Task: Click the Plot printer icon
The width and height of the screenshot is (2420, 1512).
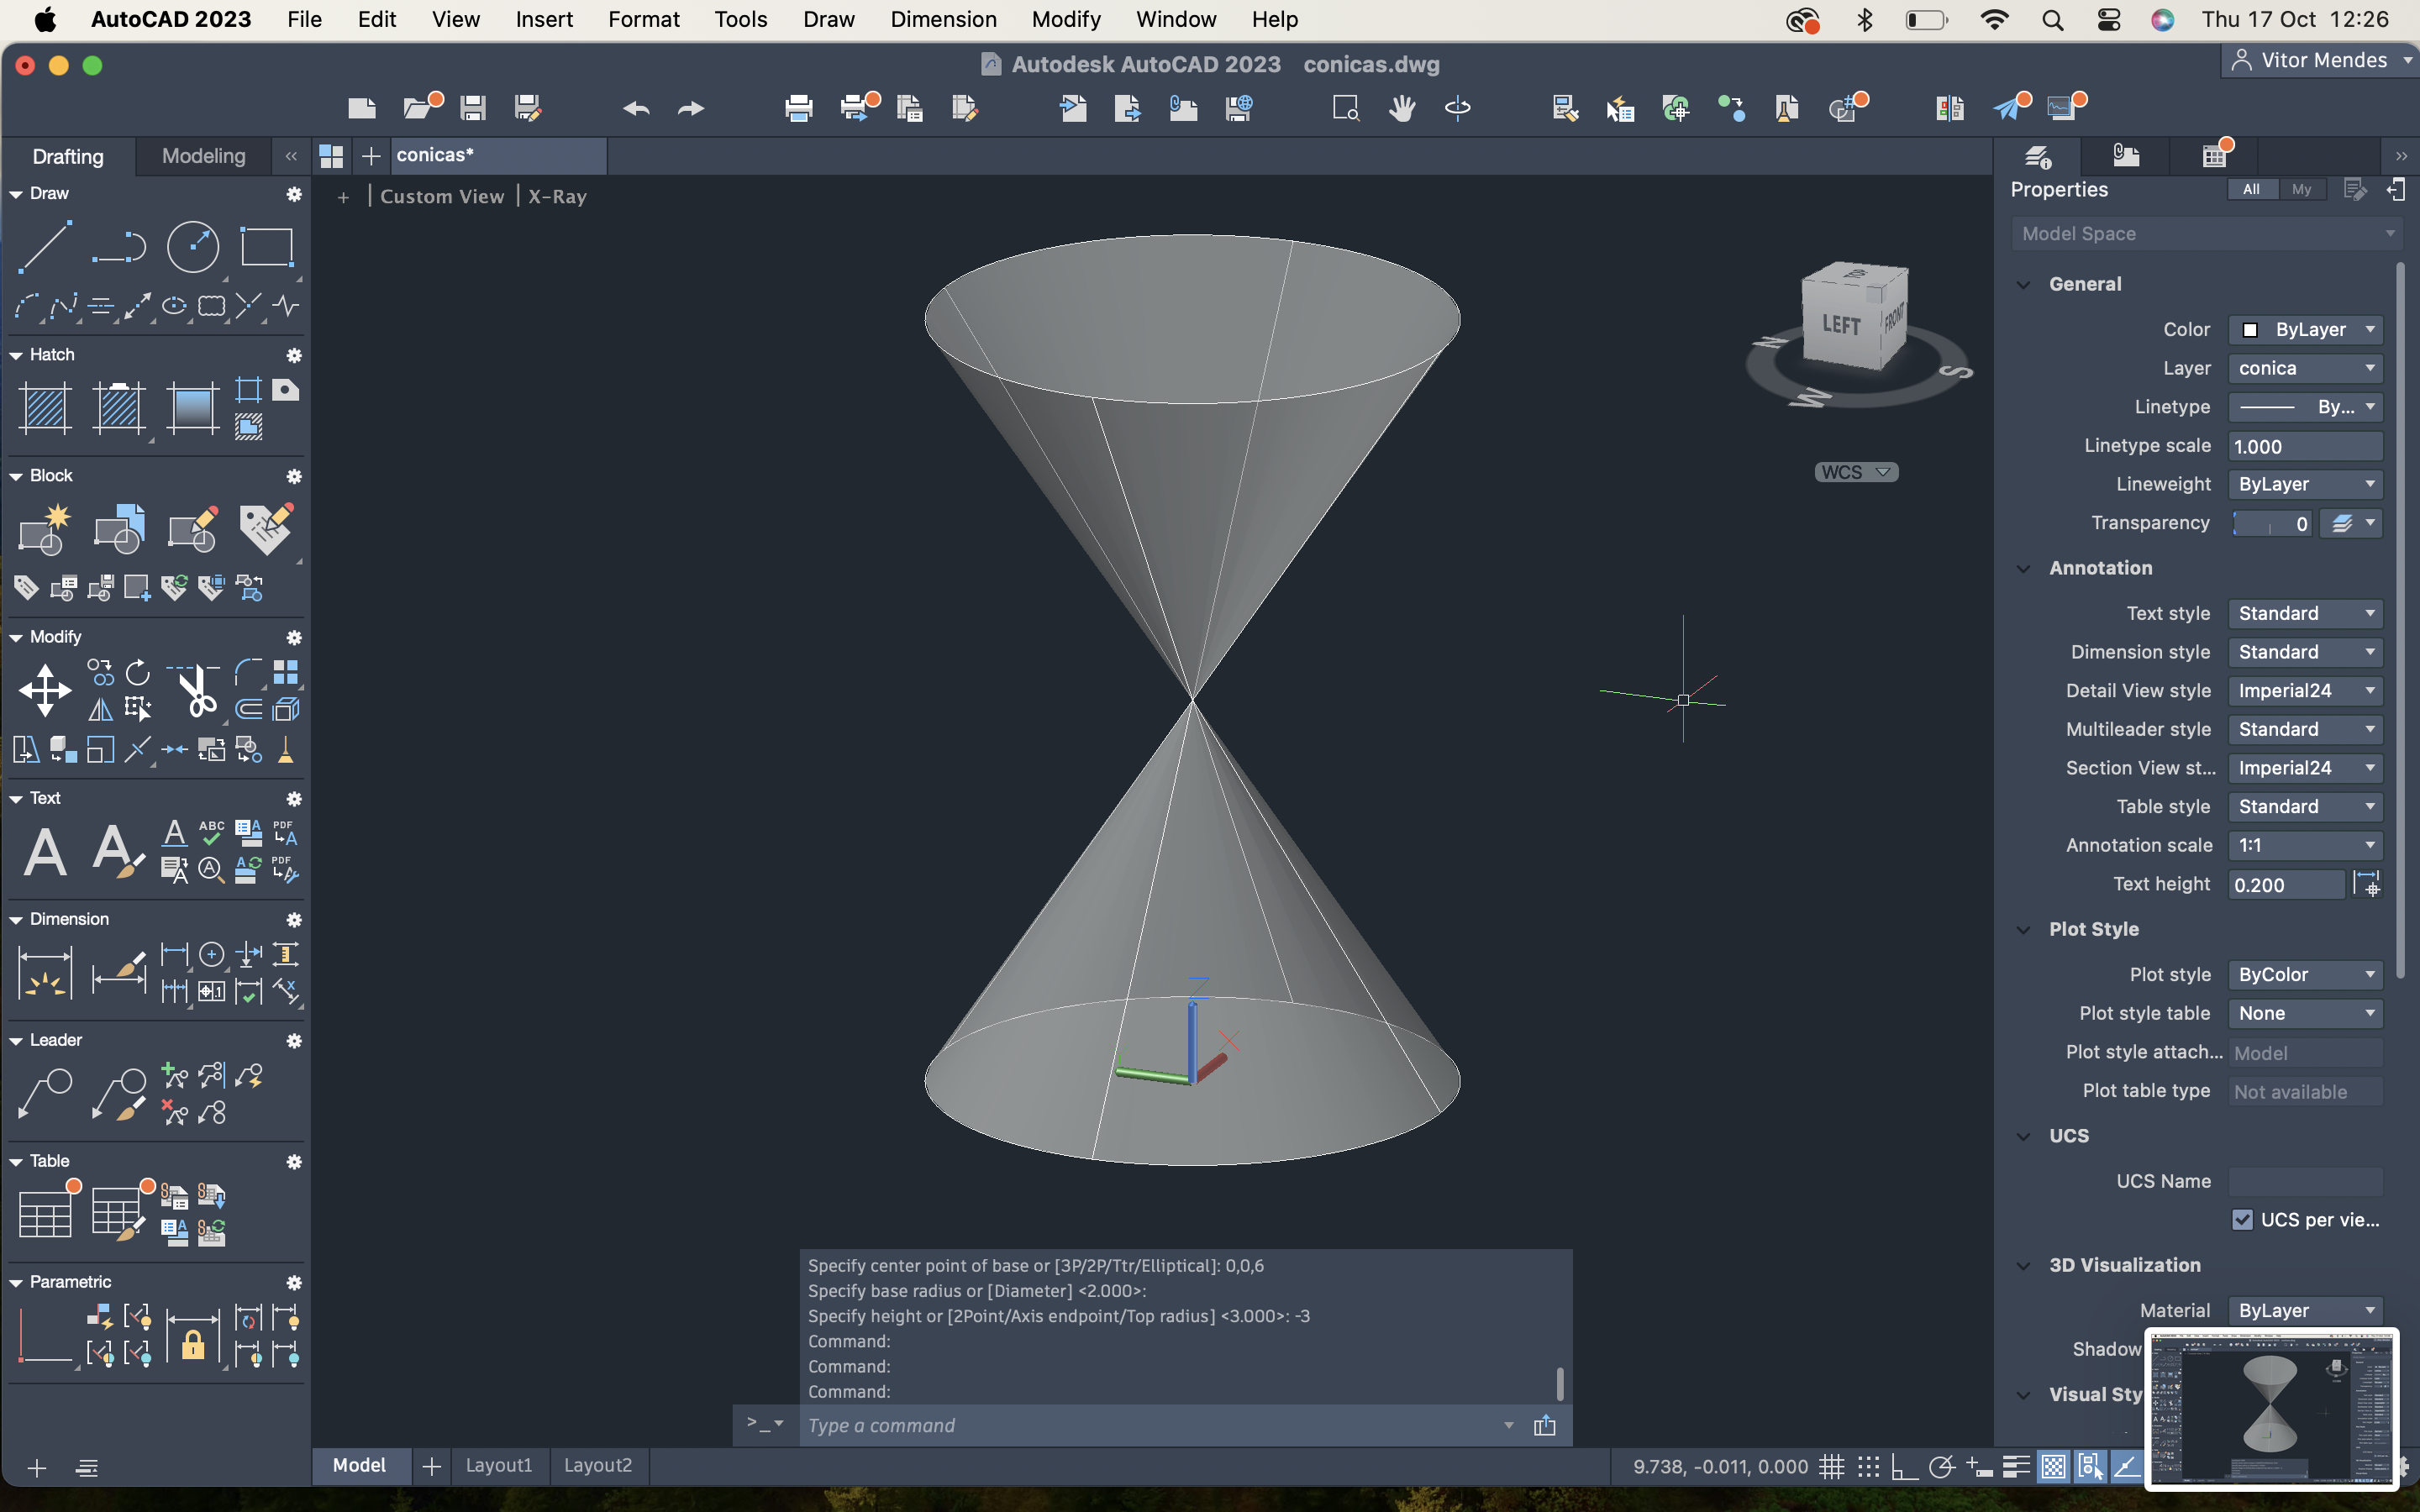Action: (x=798, y=108)
